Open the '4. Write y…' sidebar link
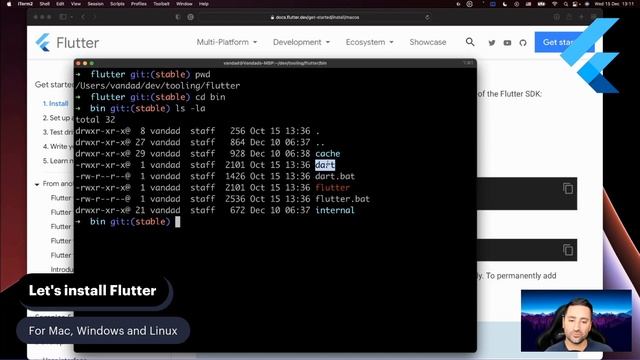 tap(58, 147)
